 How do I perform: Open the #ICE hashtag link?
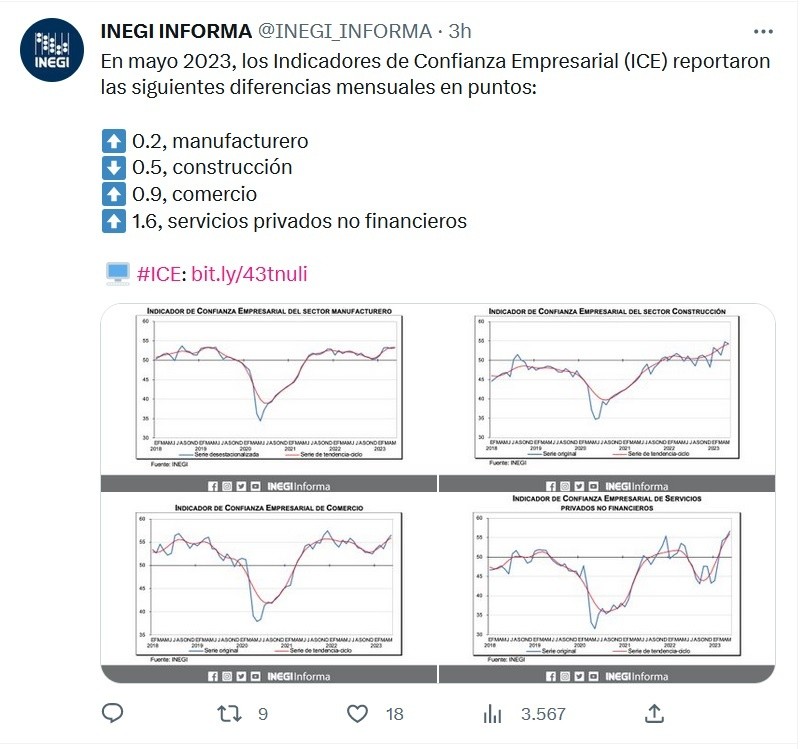pyautogui.click(x=158, y=274)
